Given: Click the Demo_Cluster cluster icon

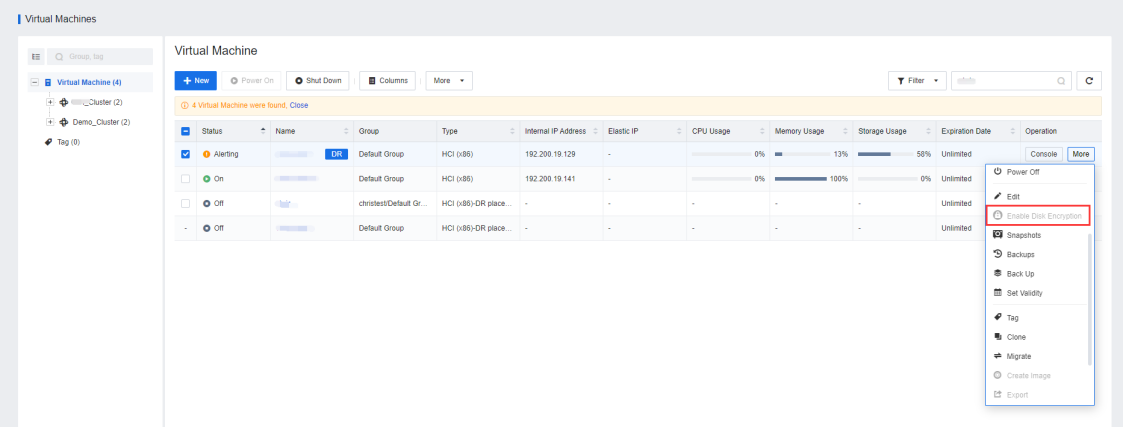Looking at the screenshot, I should click(64, 122).
